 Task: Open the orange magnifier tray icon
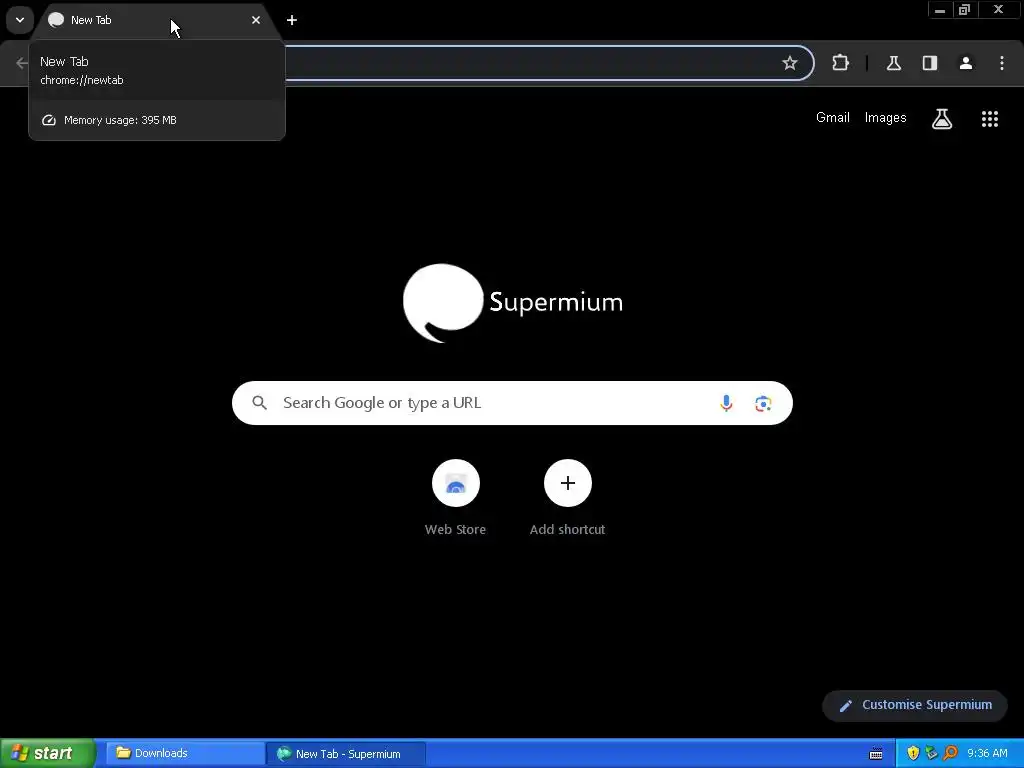point(950,753)
